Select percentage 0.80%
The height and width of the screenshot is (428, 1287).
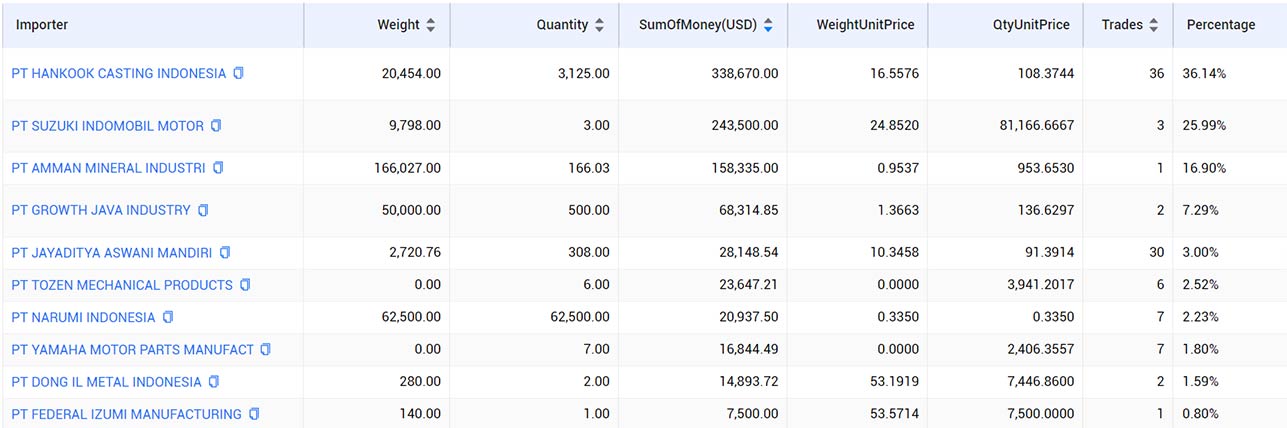click(1200, 414)
